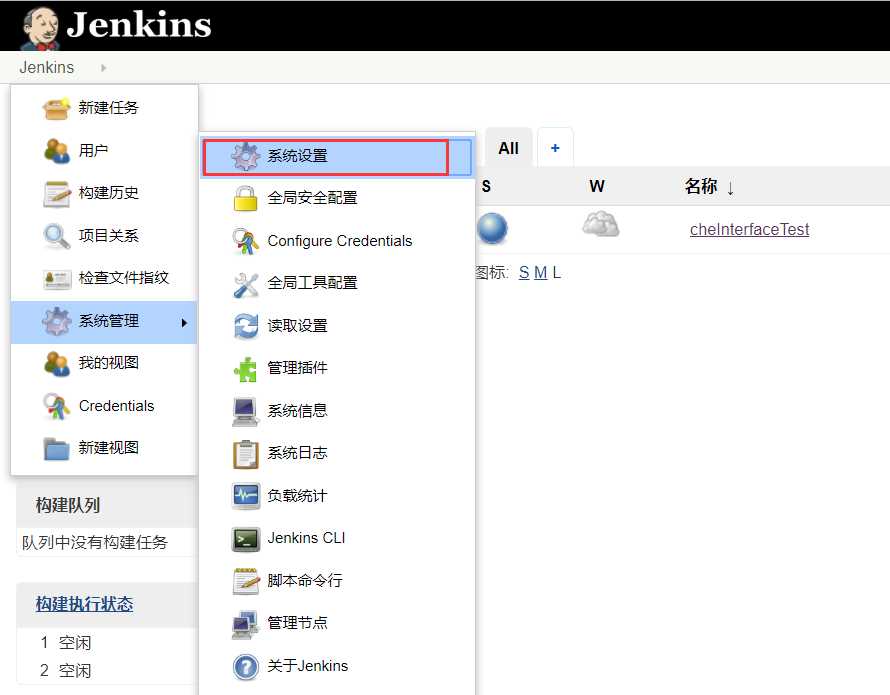The width and height of the screenshot is (890, 695).
Task: Set icon size to S
Action: (524, 273)
